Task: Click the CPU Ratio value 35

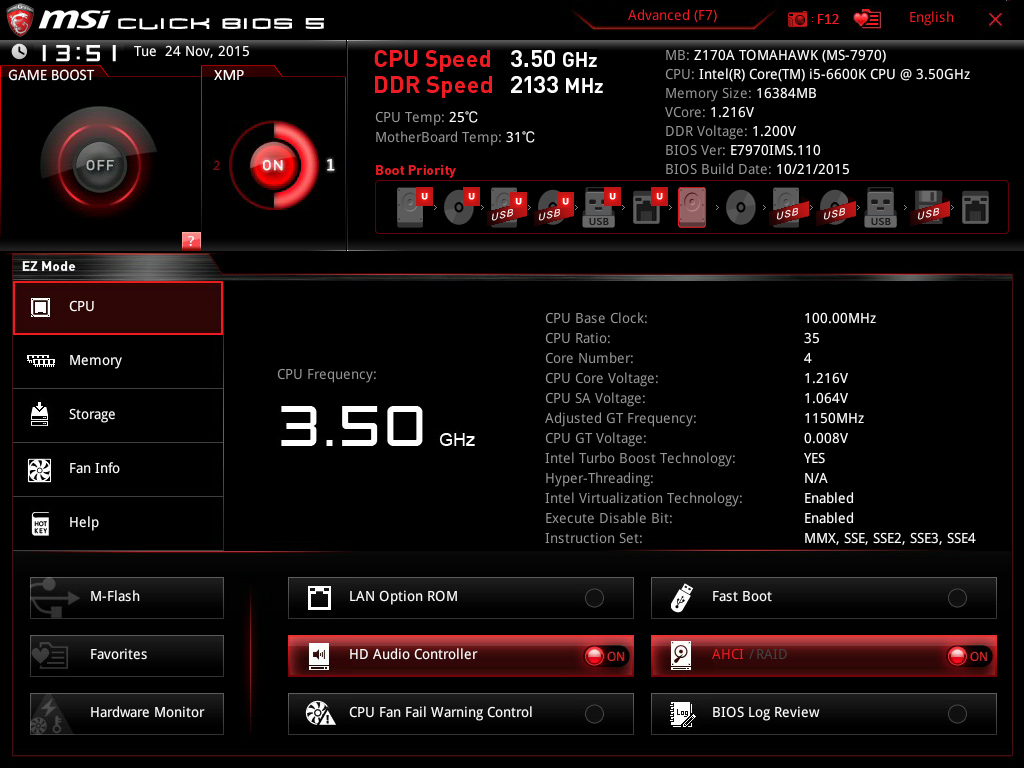Action: [811, 338]
